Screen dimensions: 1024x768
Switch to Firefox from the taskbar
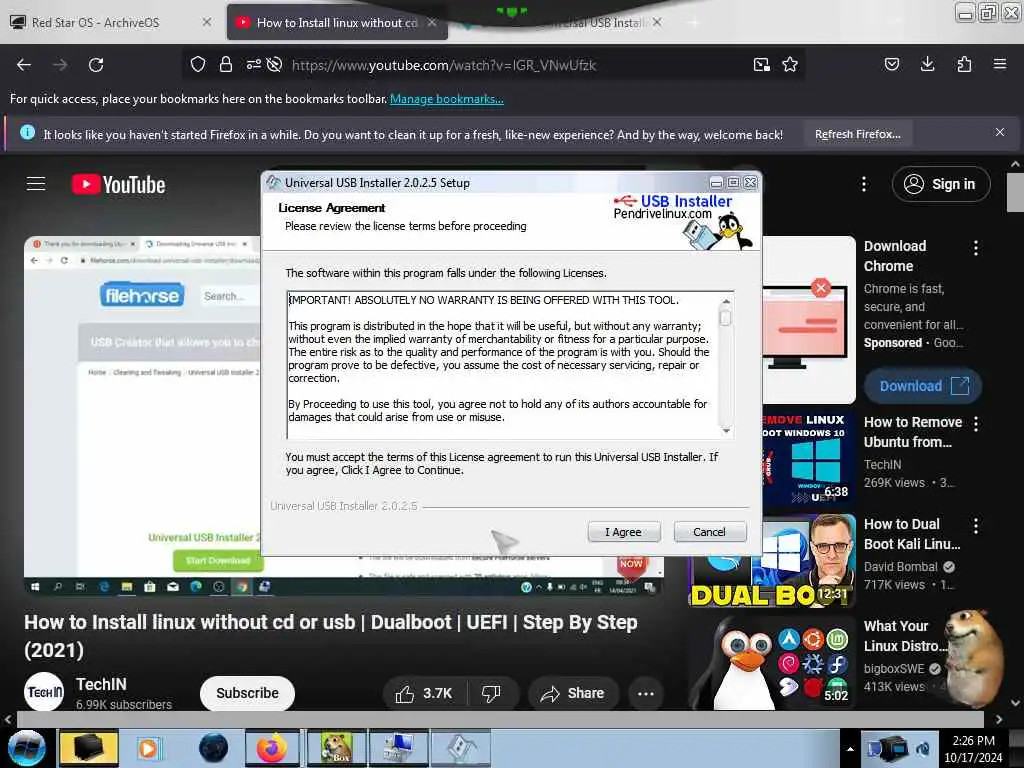click(272, 748)
